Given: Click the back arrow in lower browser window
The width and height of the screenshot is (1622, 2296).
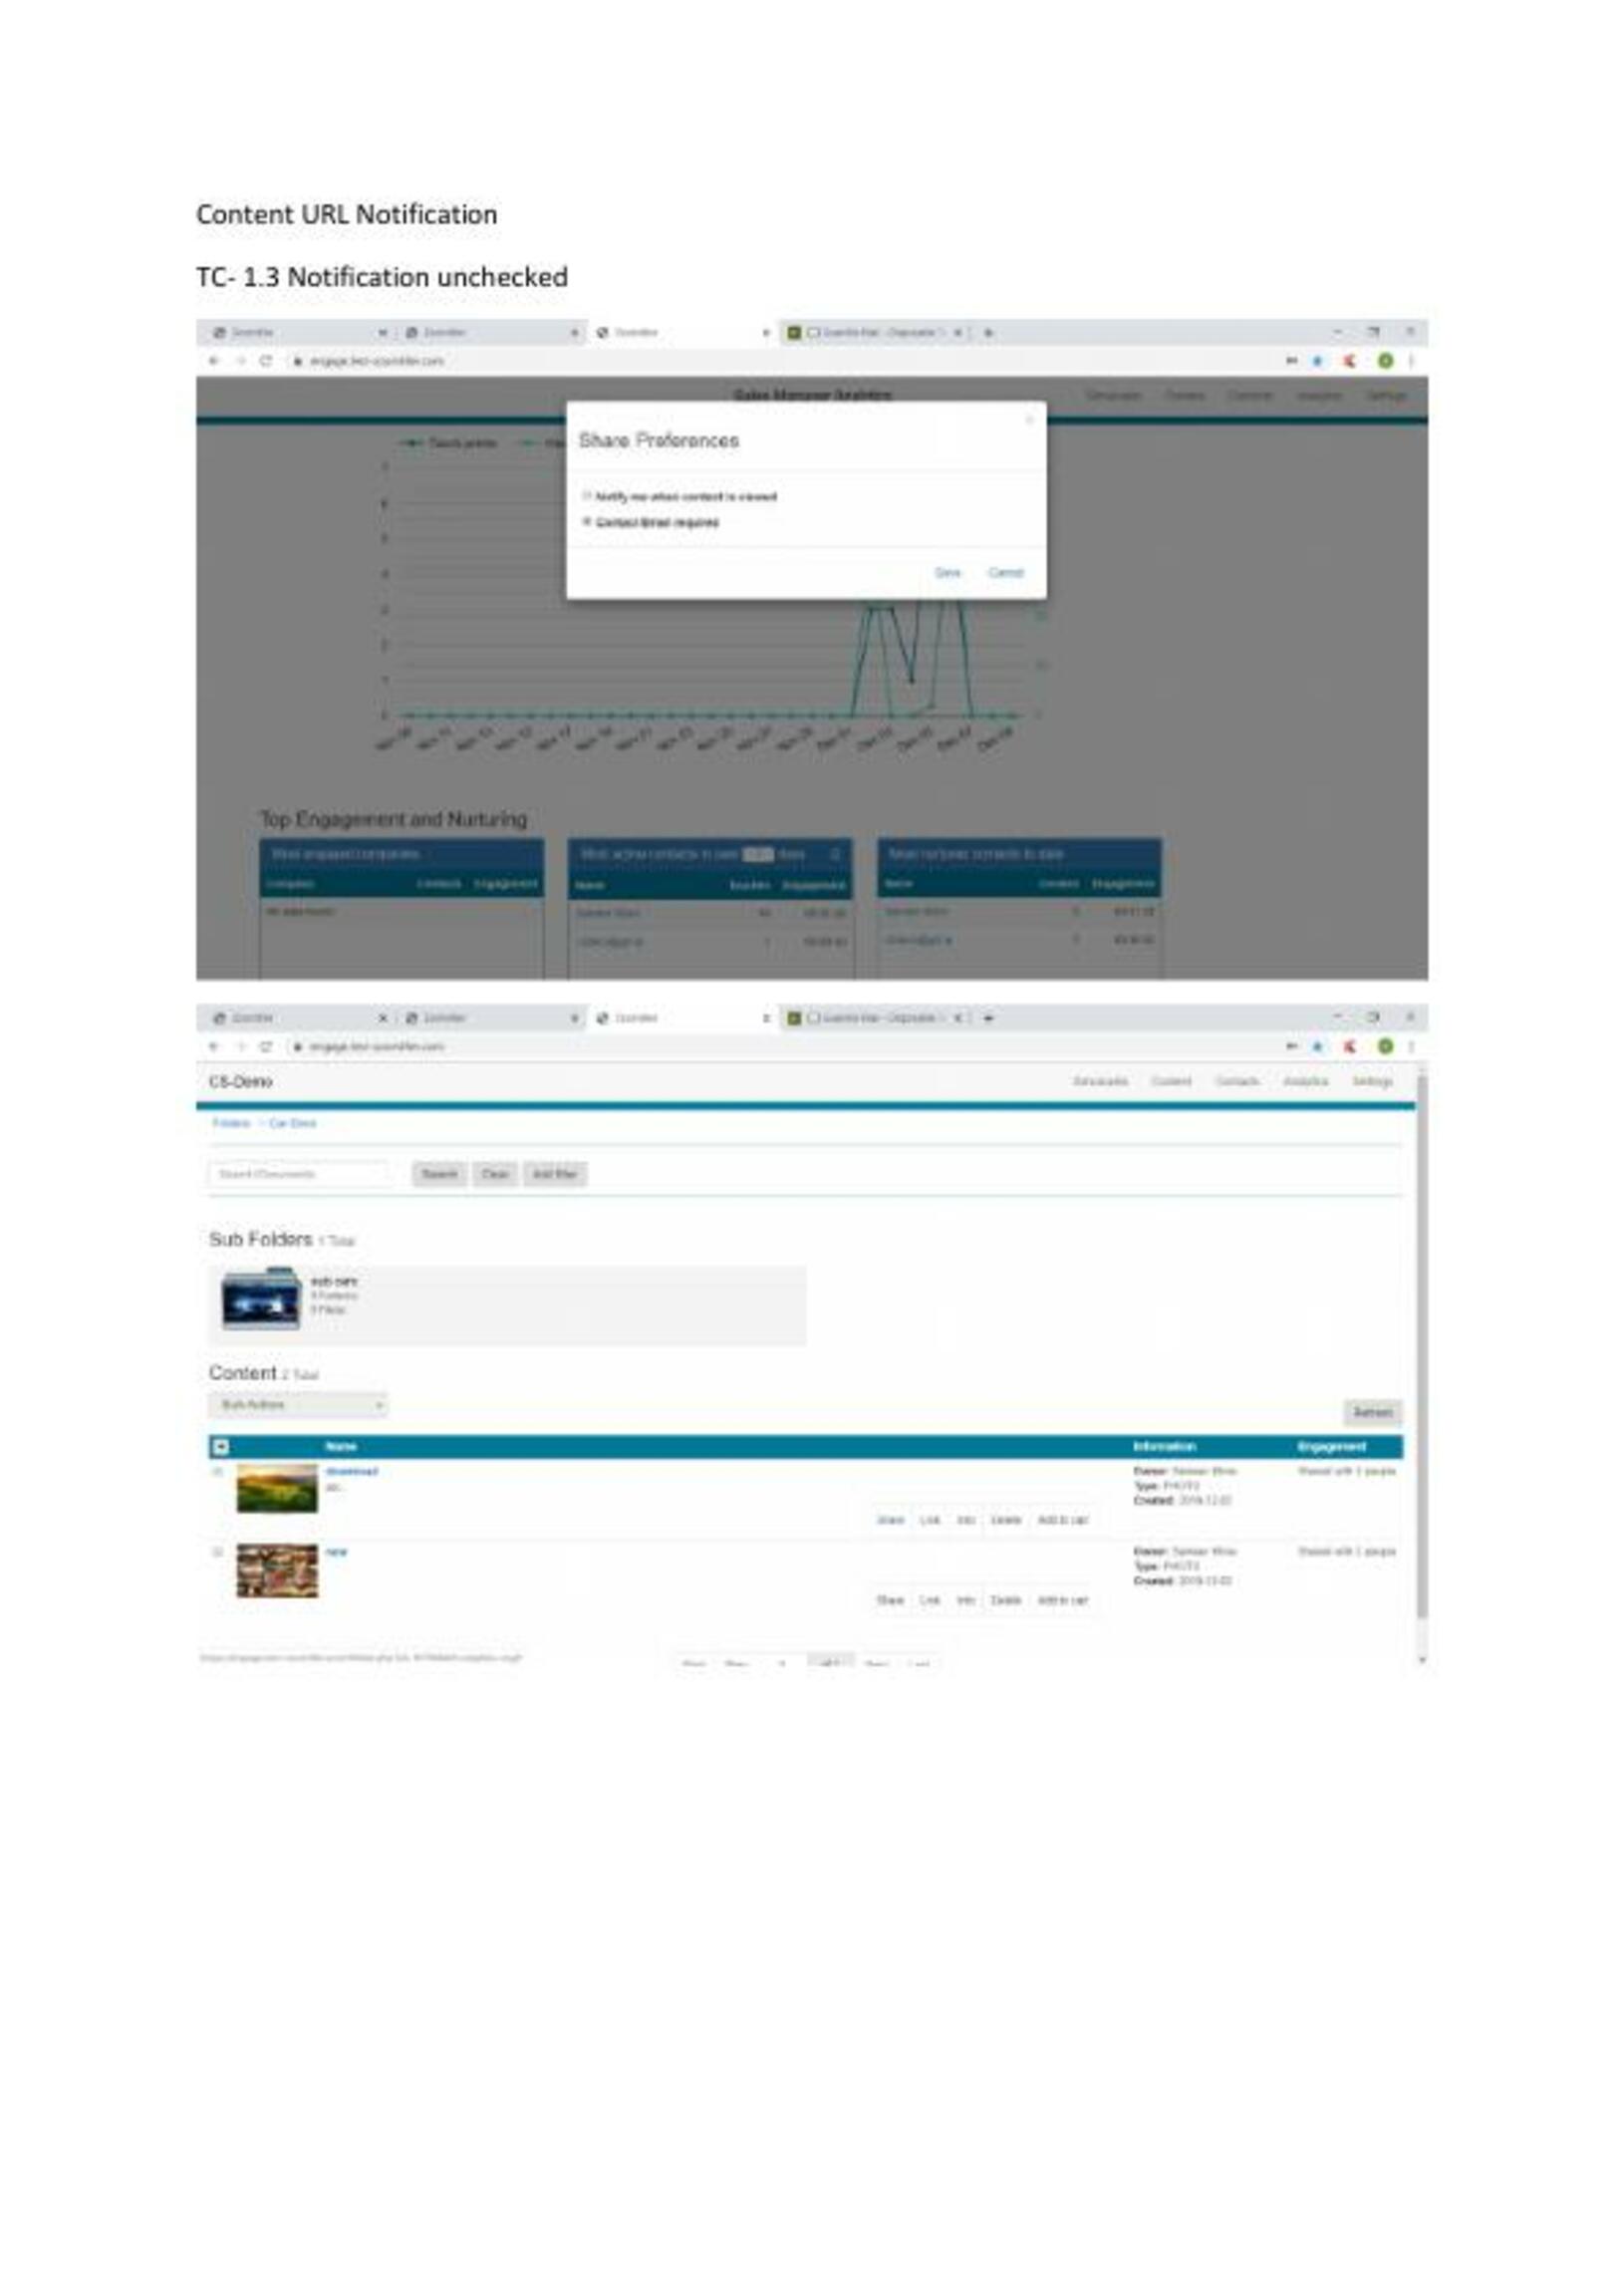Looking at the screenshot, I should pos(214,1046).
